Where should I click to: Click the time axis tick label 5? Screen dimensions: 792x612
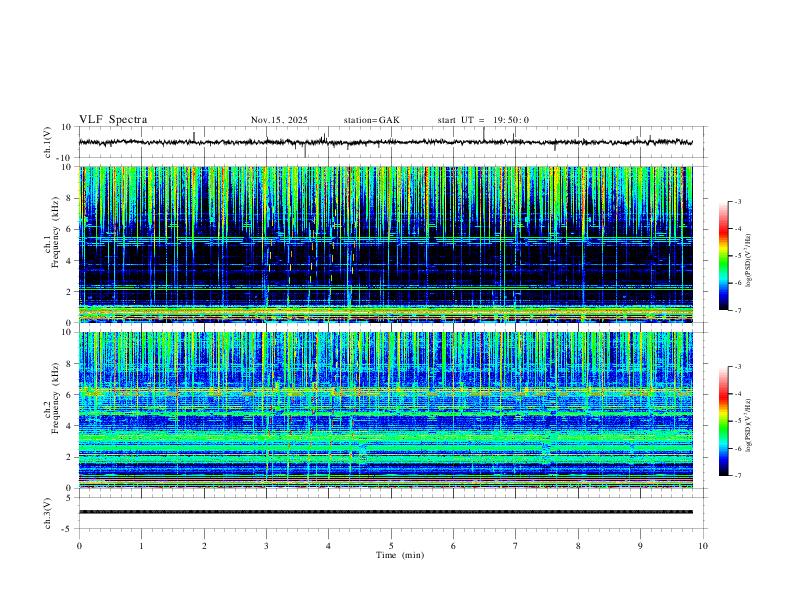click(x=391, y=546)
